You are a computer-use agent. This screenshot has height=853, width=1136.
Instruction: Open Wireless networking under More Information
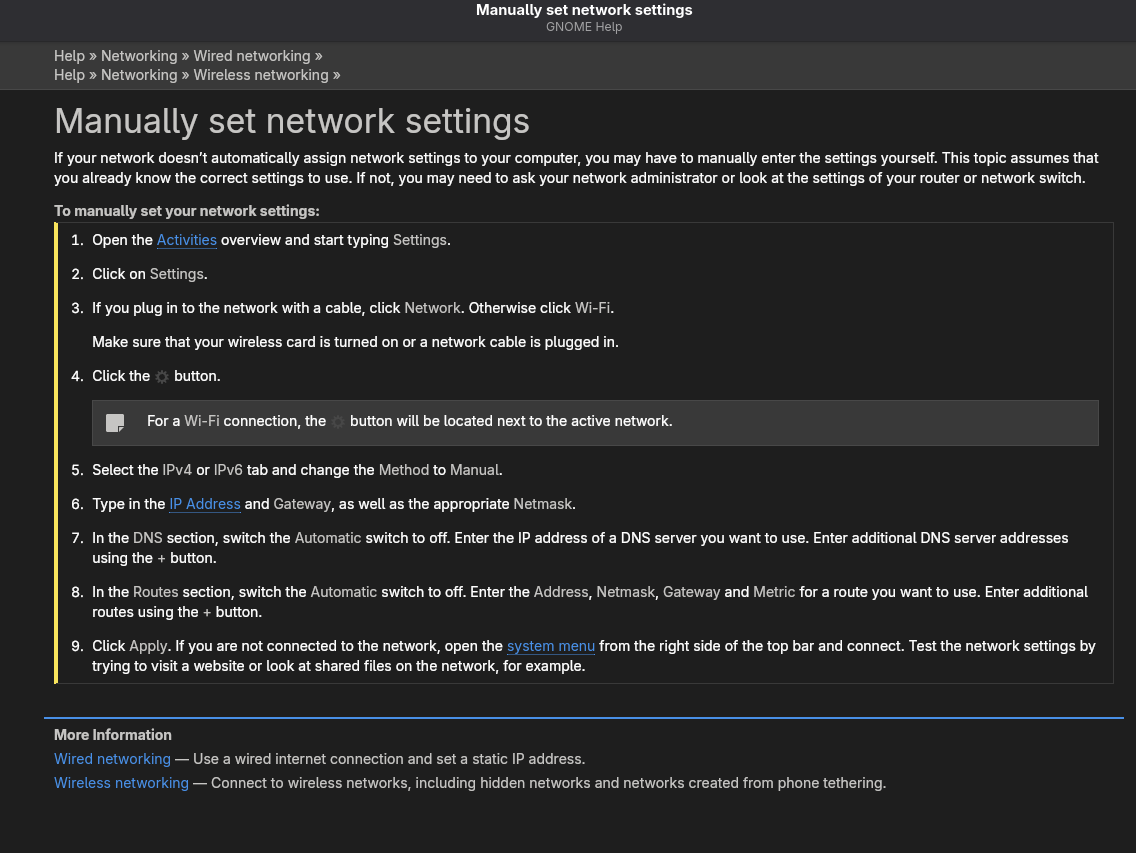coord(121,783)
